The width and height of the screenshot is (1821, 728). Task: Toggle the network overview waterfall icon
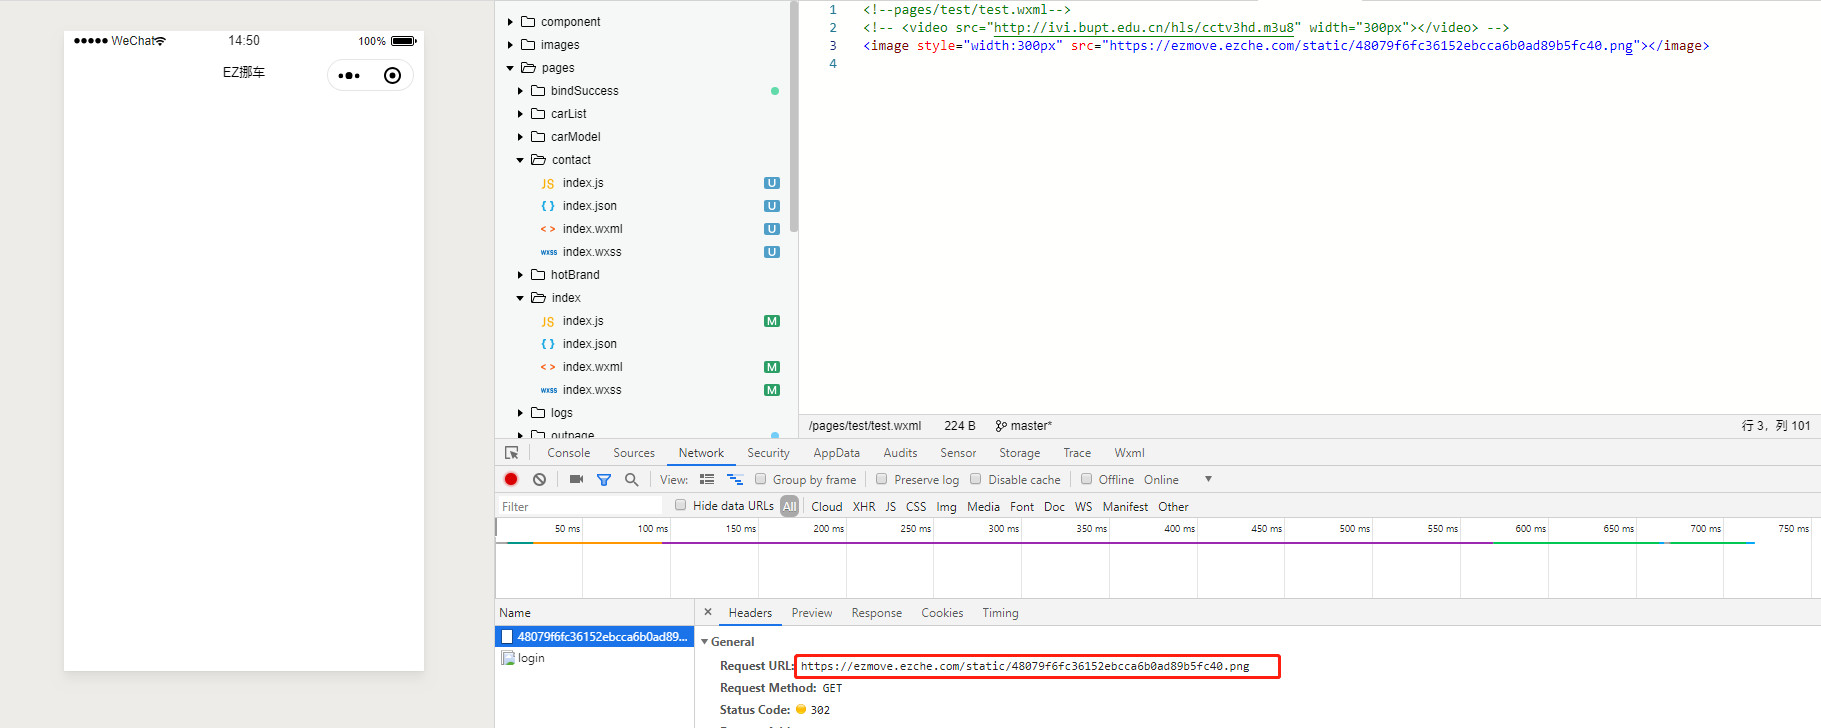pyautogui.click(x=735, y=480)
